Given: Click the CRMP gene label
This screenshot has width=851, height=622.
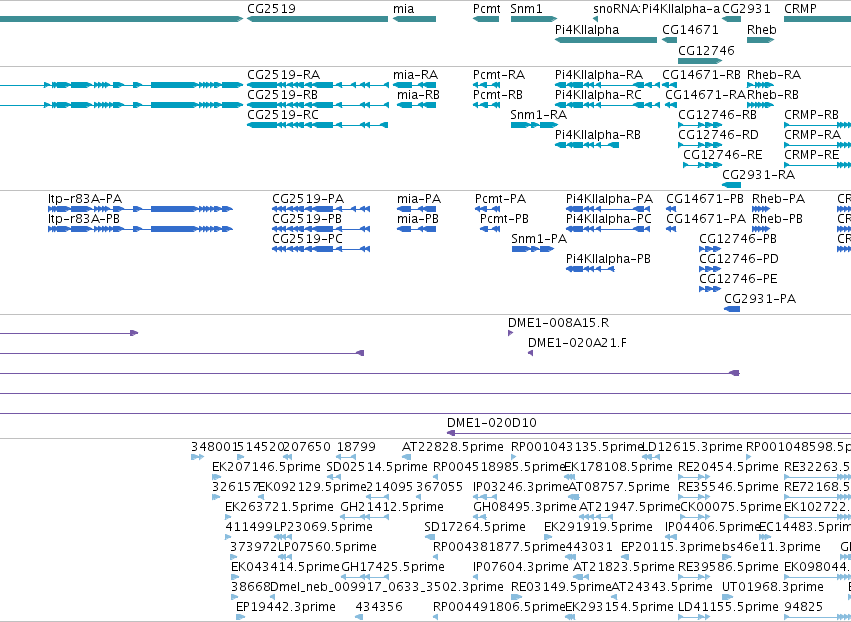Looking at the screenshot, I should point(800,9).
